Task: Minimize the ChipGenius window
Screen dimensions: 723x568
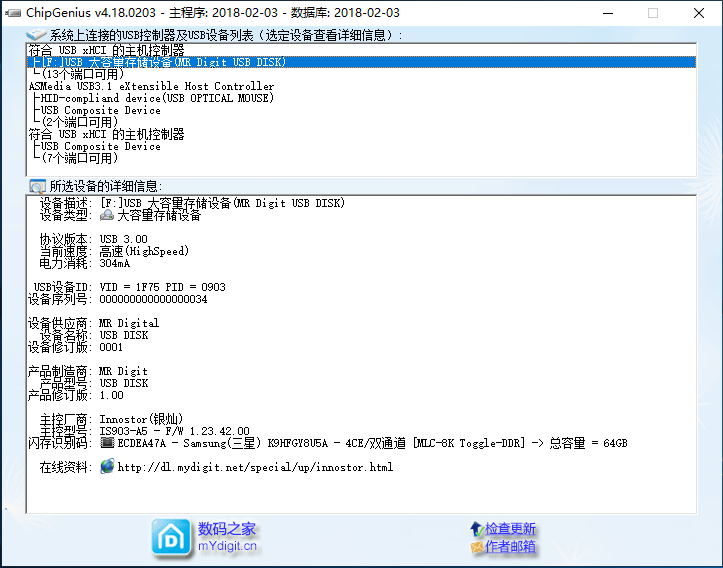Action: 607,13
